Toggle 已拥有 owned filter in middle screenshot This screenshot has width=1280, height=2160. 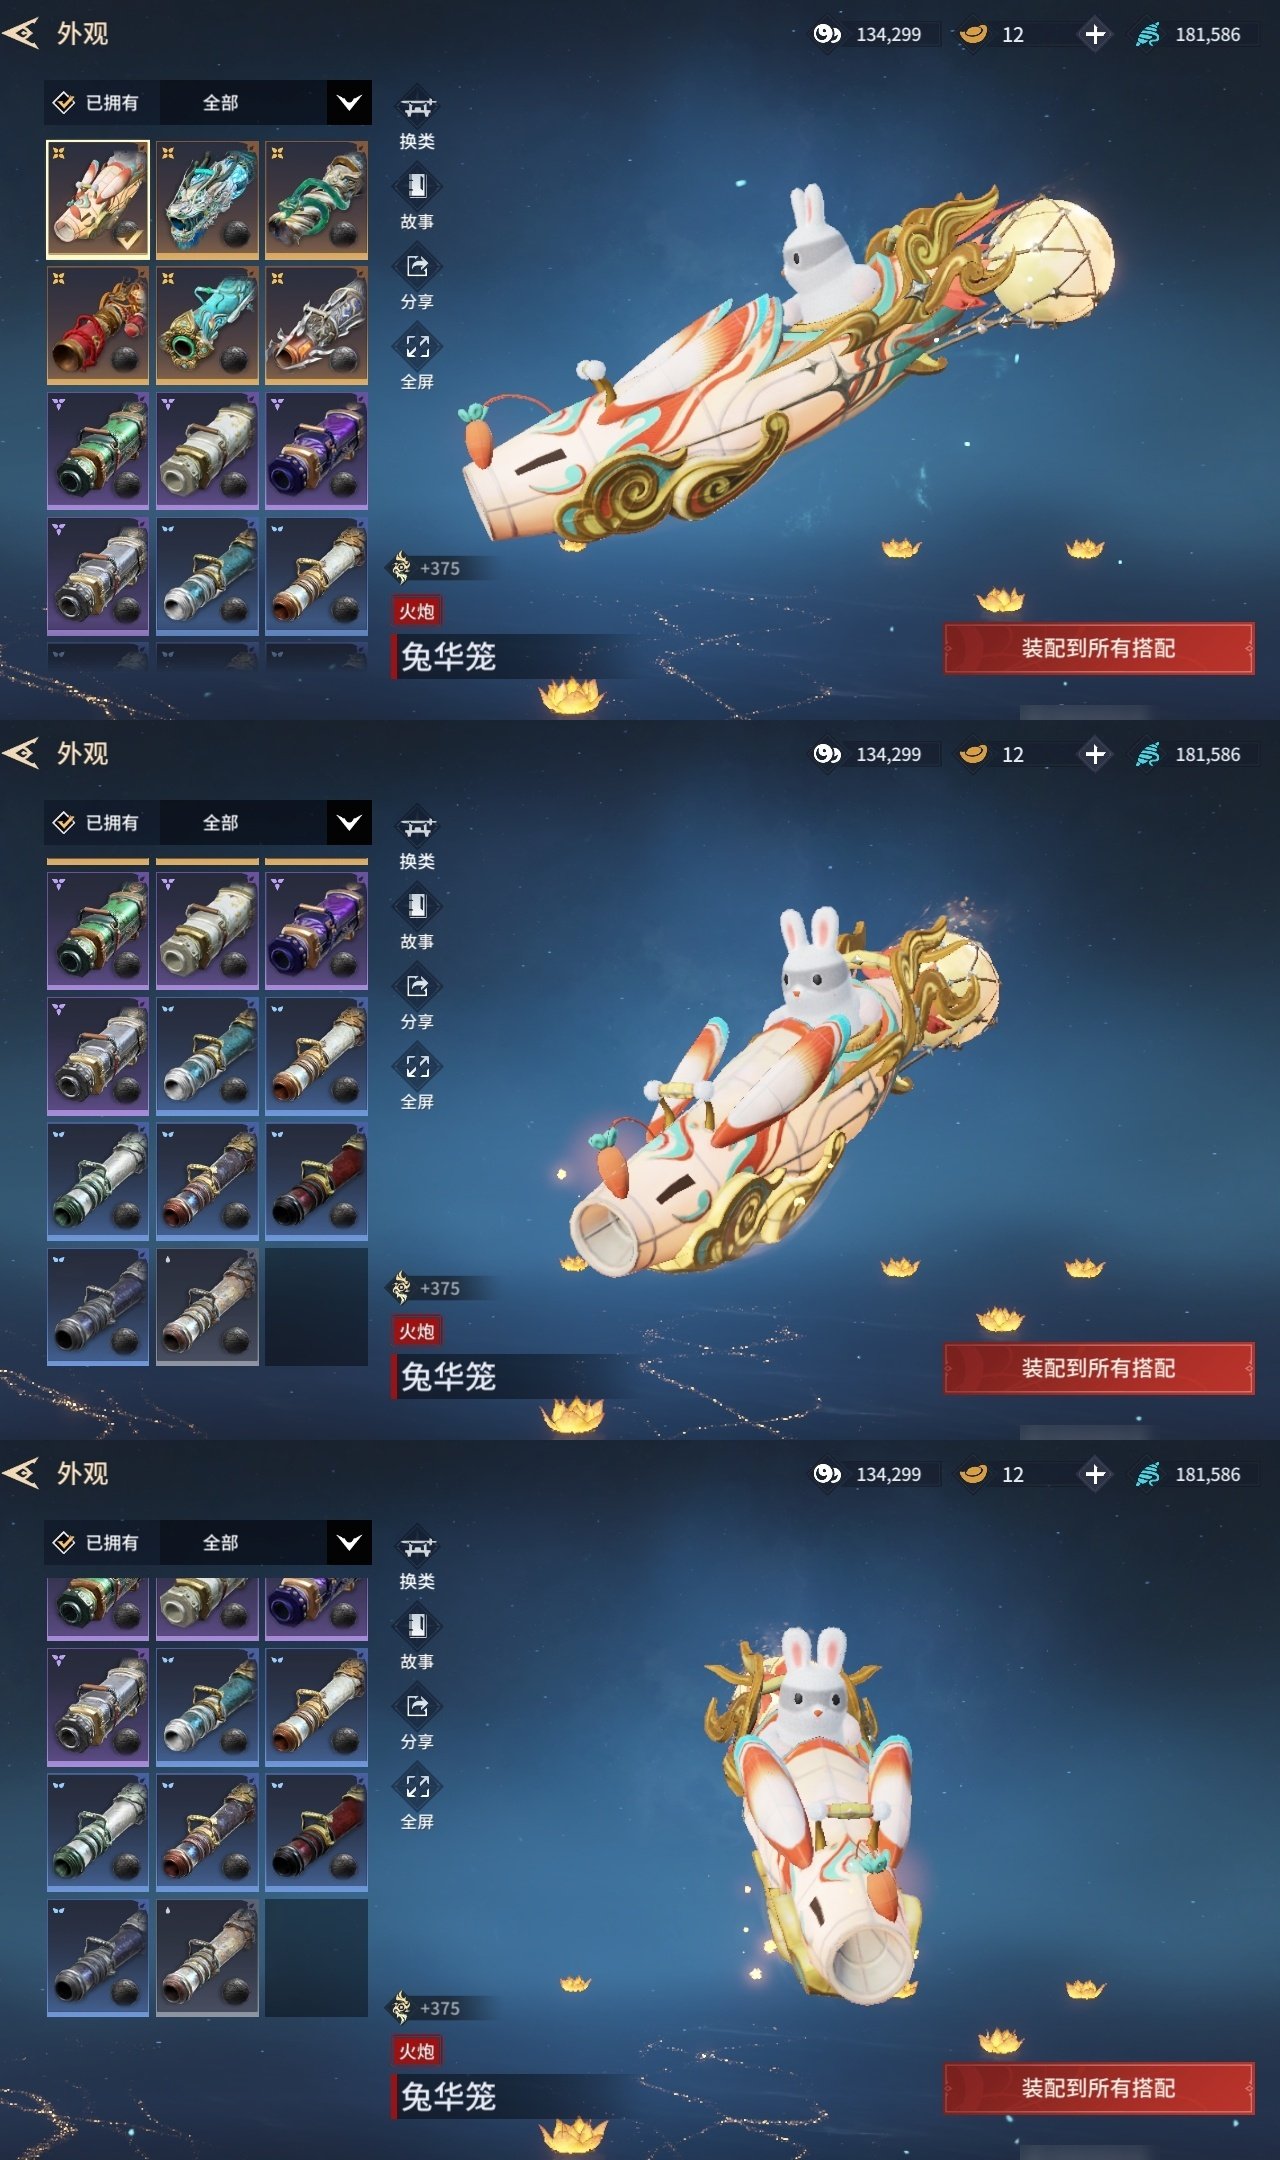[x=96, y=823]
